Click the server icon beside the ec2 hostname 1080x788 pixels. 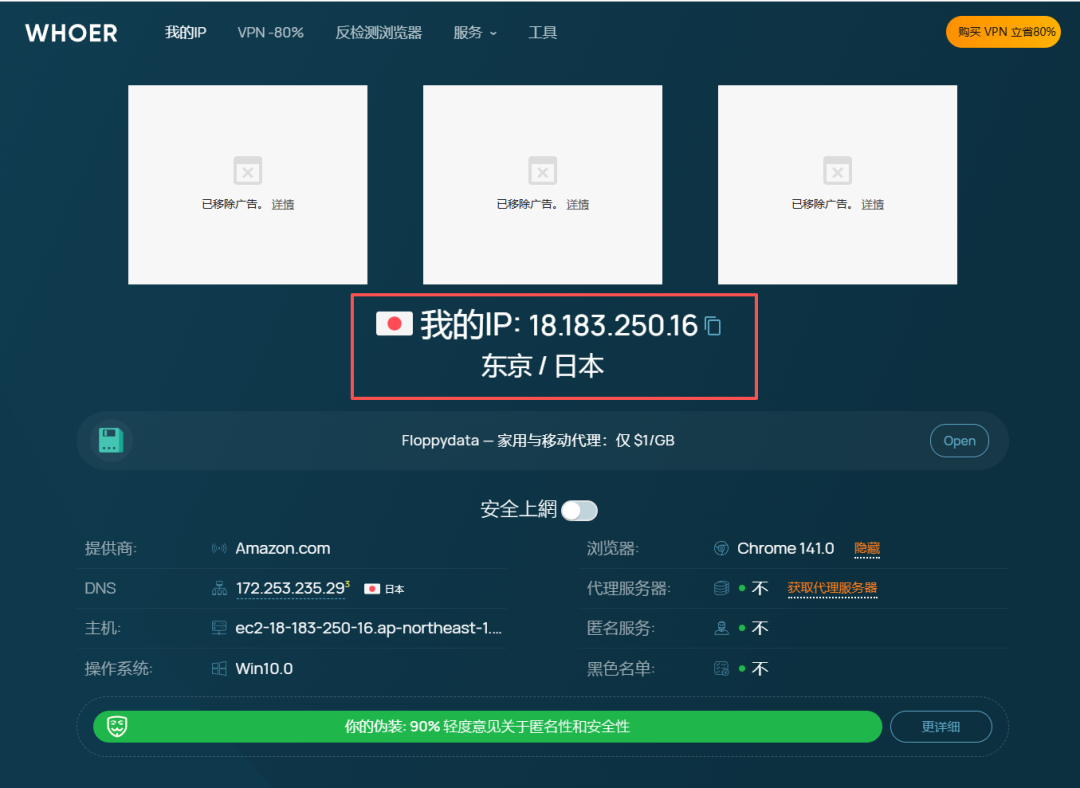pyautogui.click(x=219, y=627)
